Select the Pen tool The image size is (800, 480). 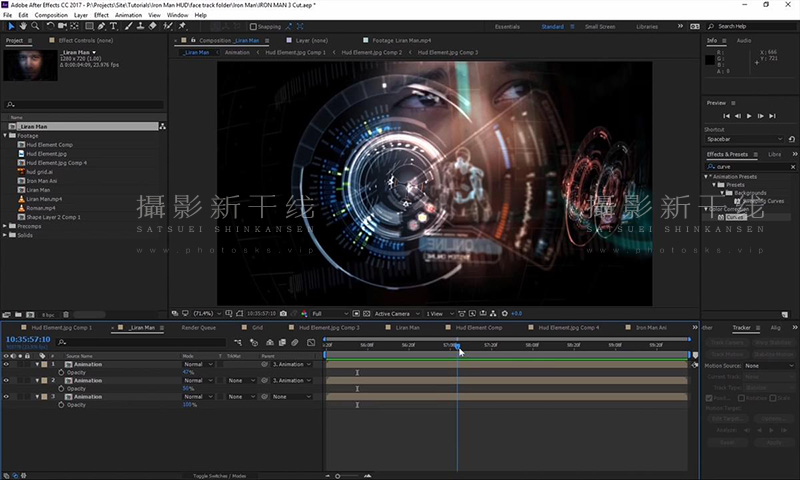click(101, 26)
